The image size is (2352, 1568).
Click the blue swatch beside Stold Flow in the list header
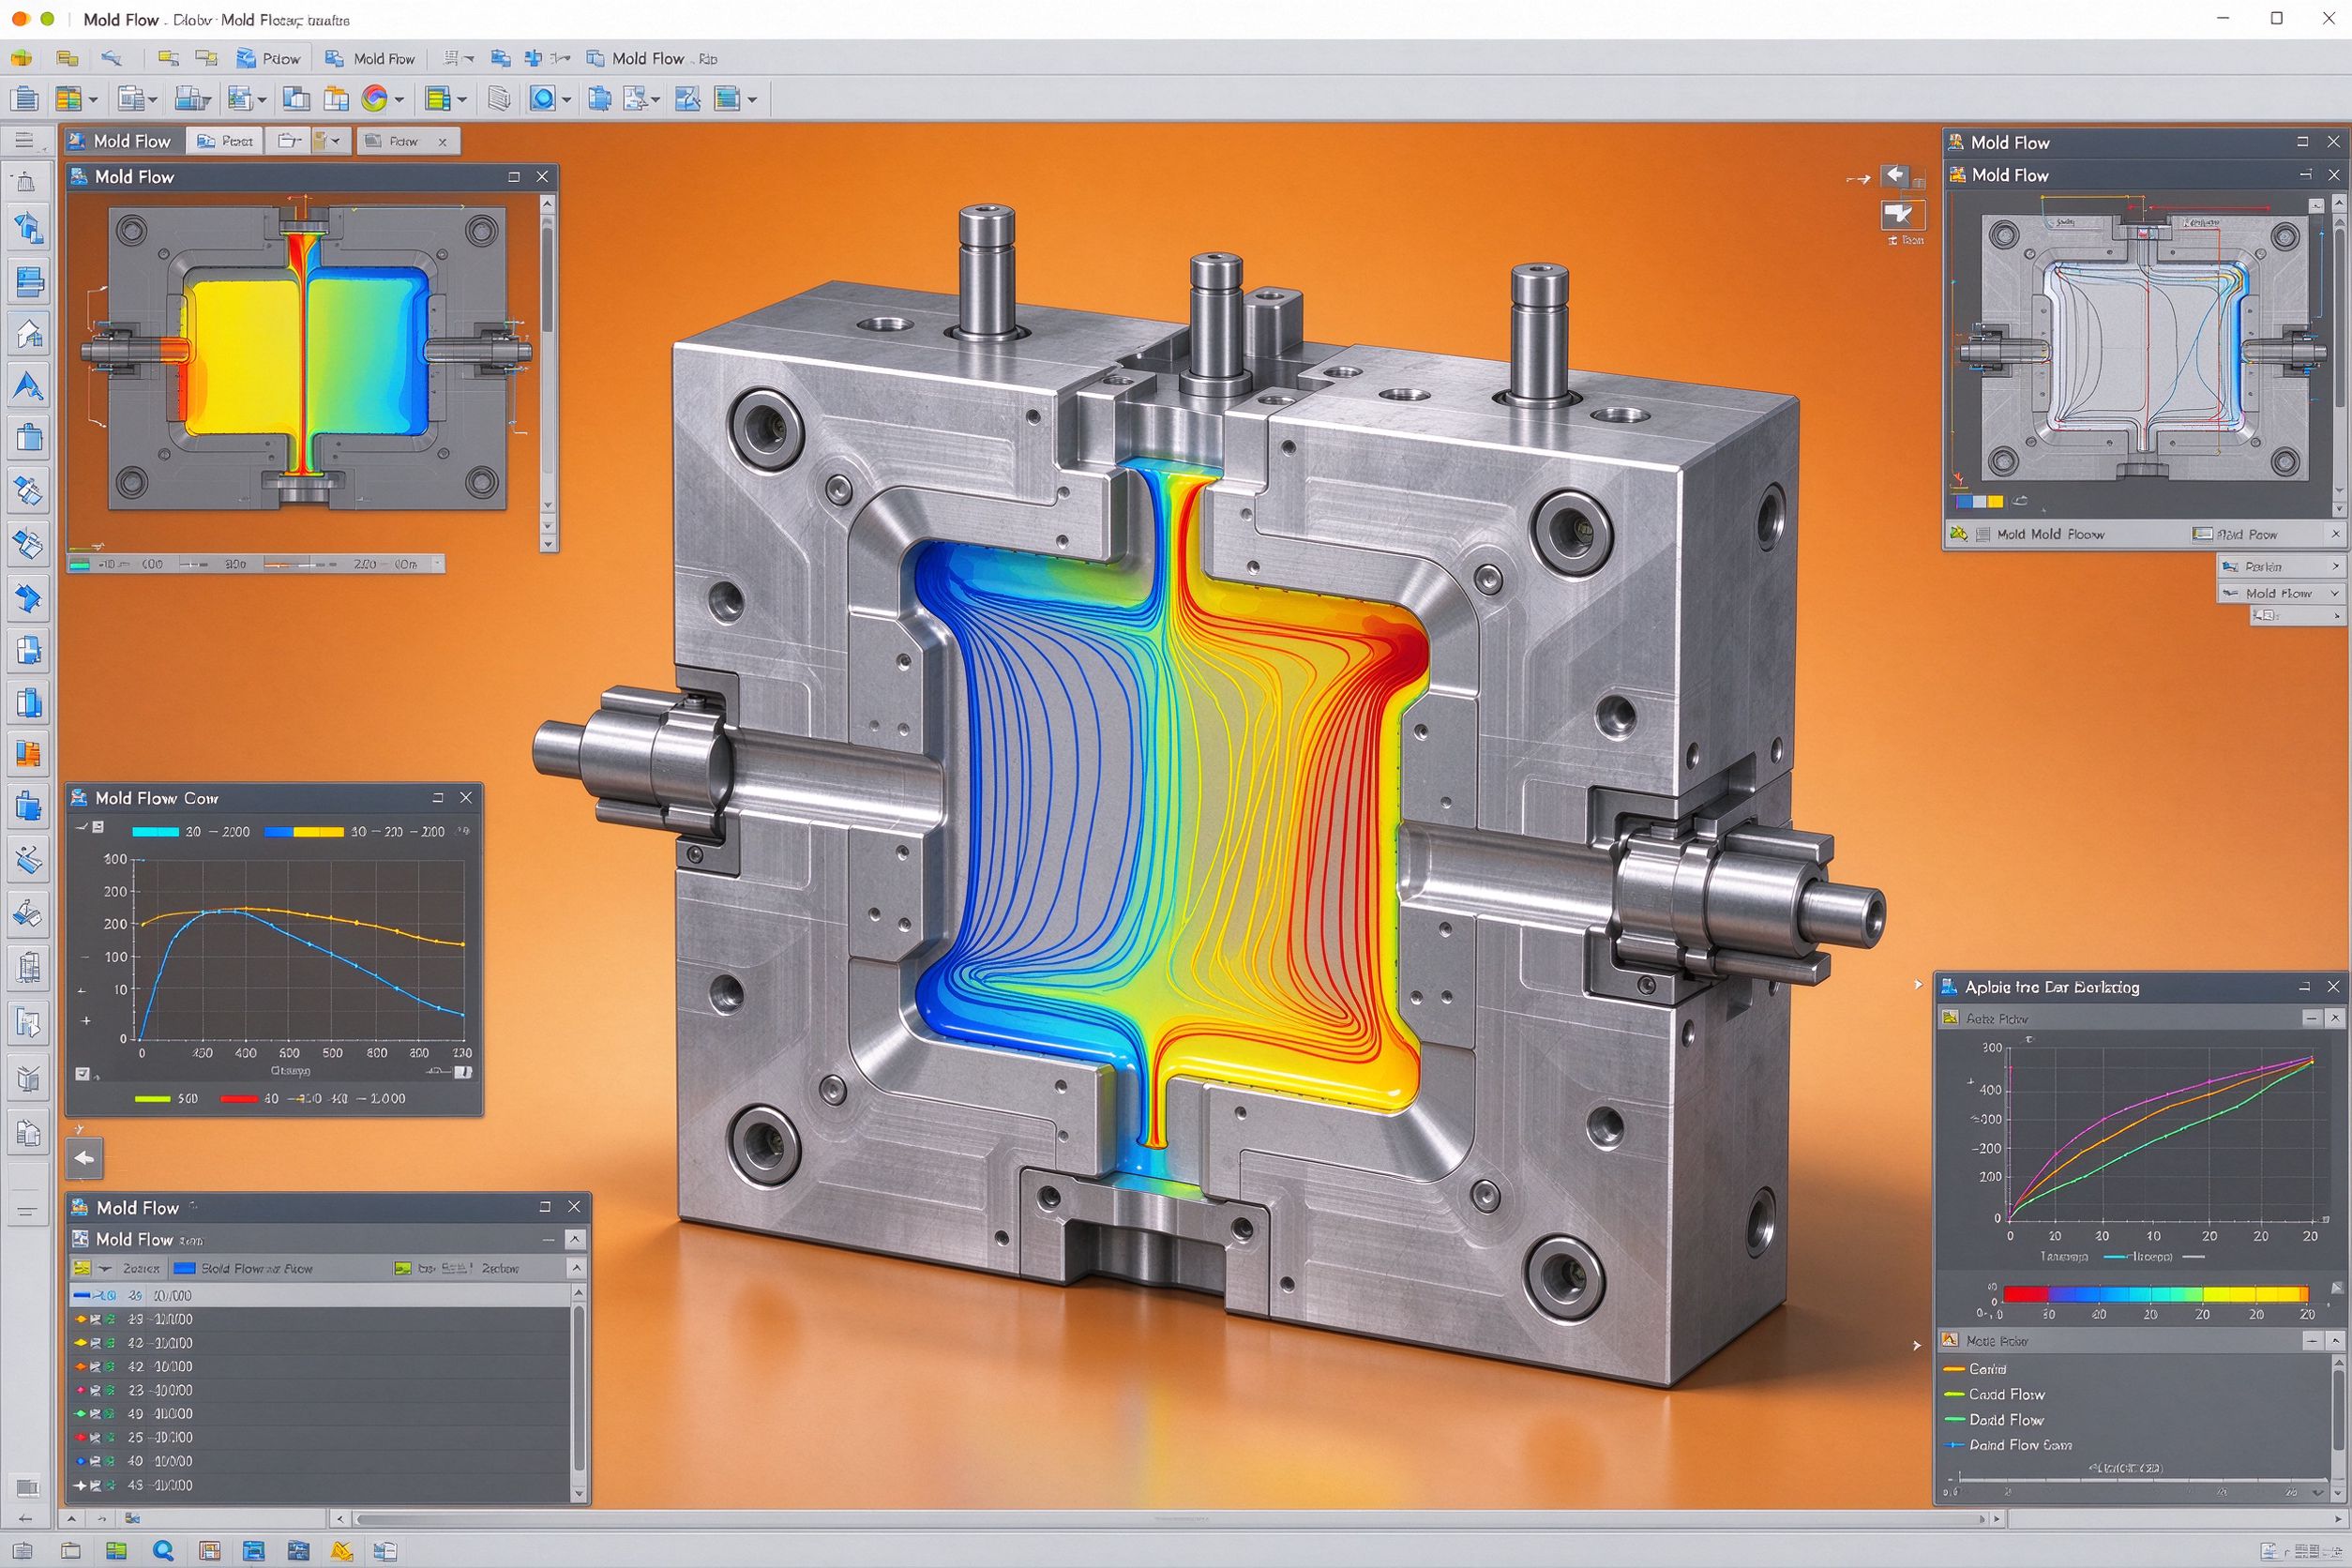184,1268
